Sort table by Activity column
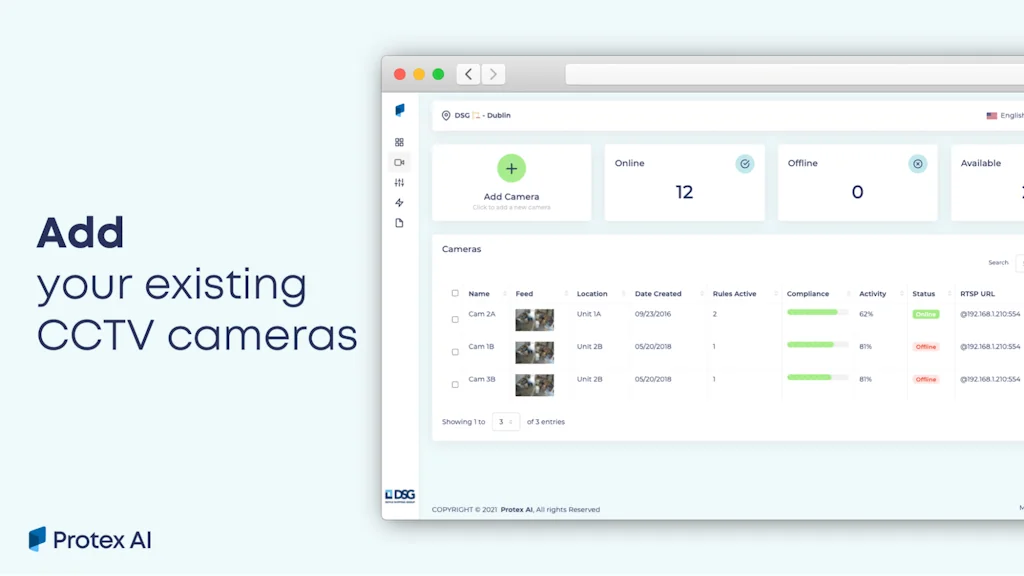Viewport: 1024px width, 576px height. (872, 294)
